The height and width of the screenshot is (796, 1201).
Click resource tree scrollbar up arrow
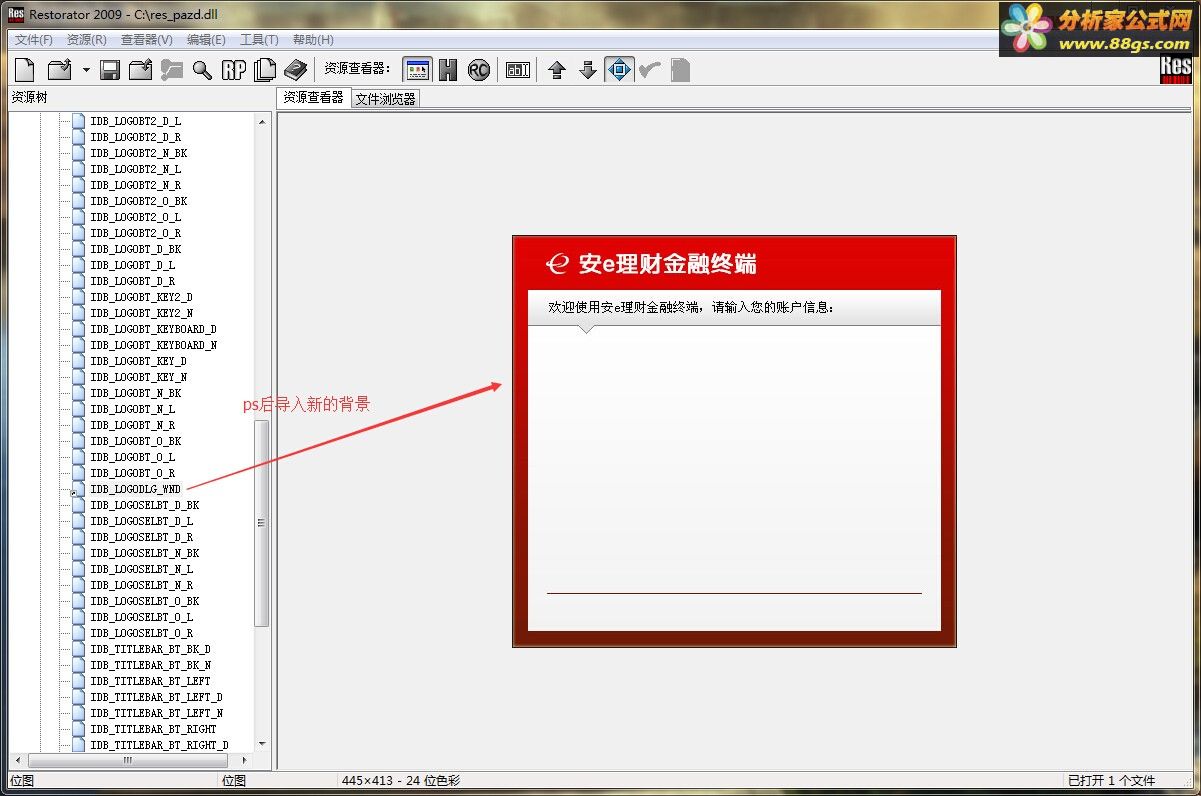click(262, 121)
